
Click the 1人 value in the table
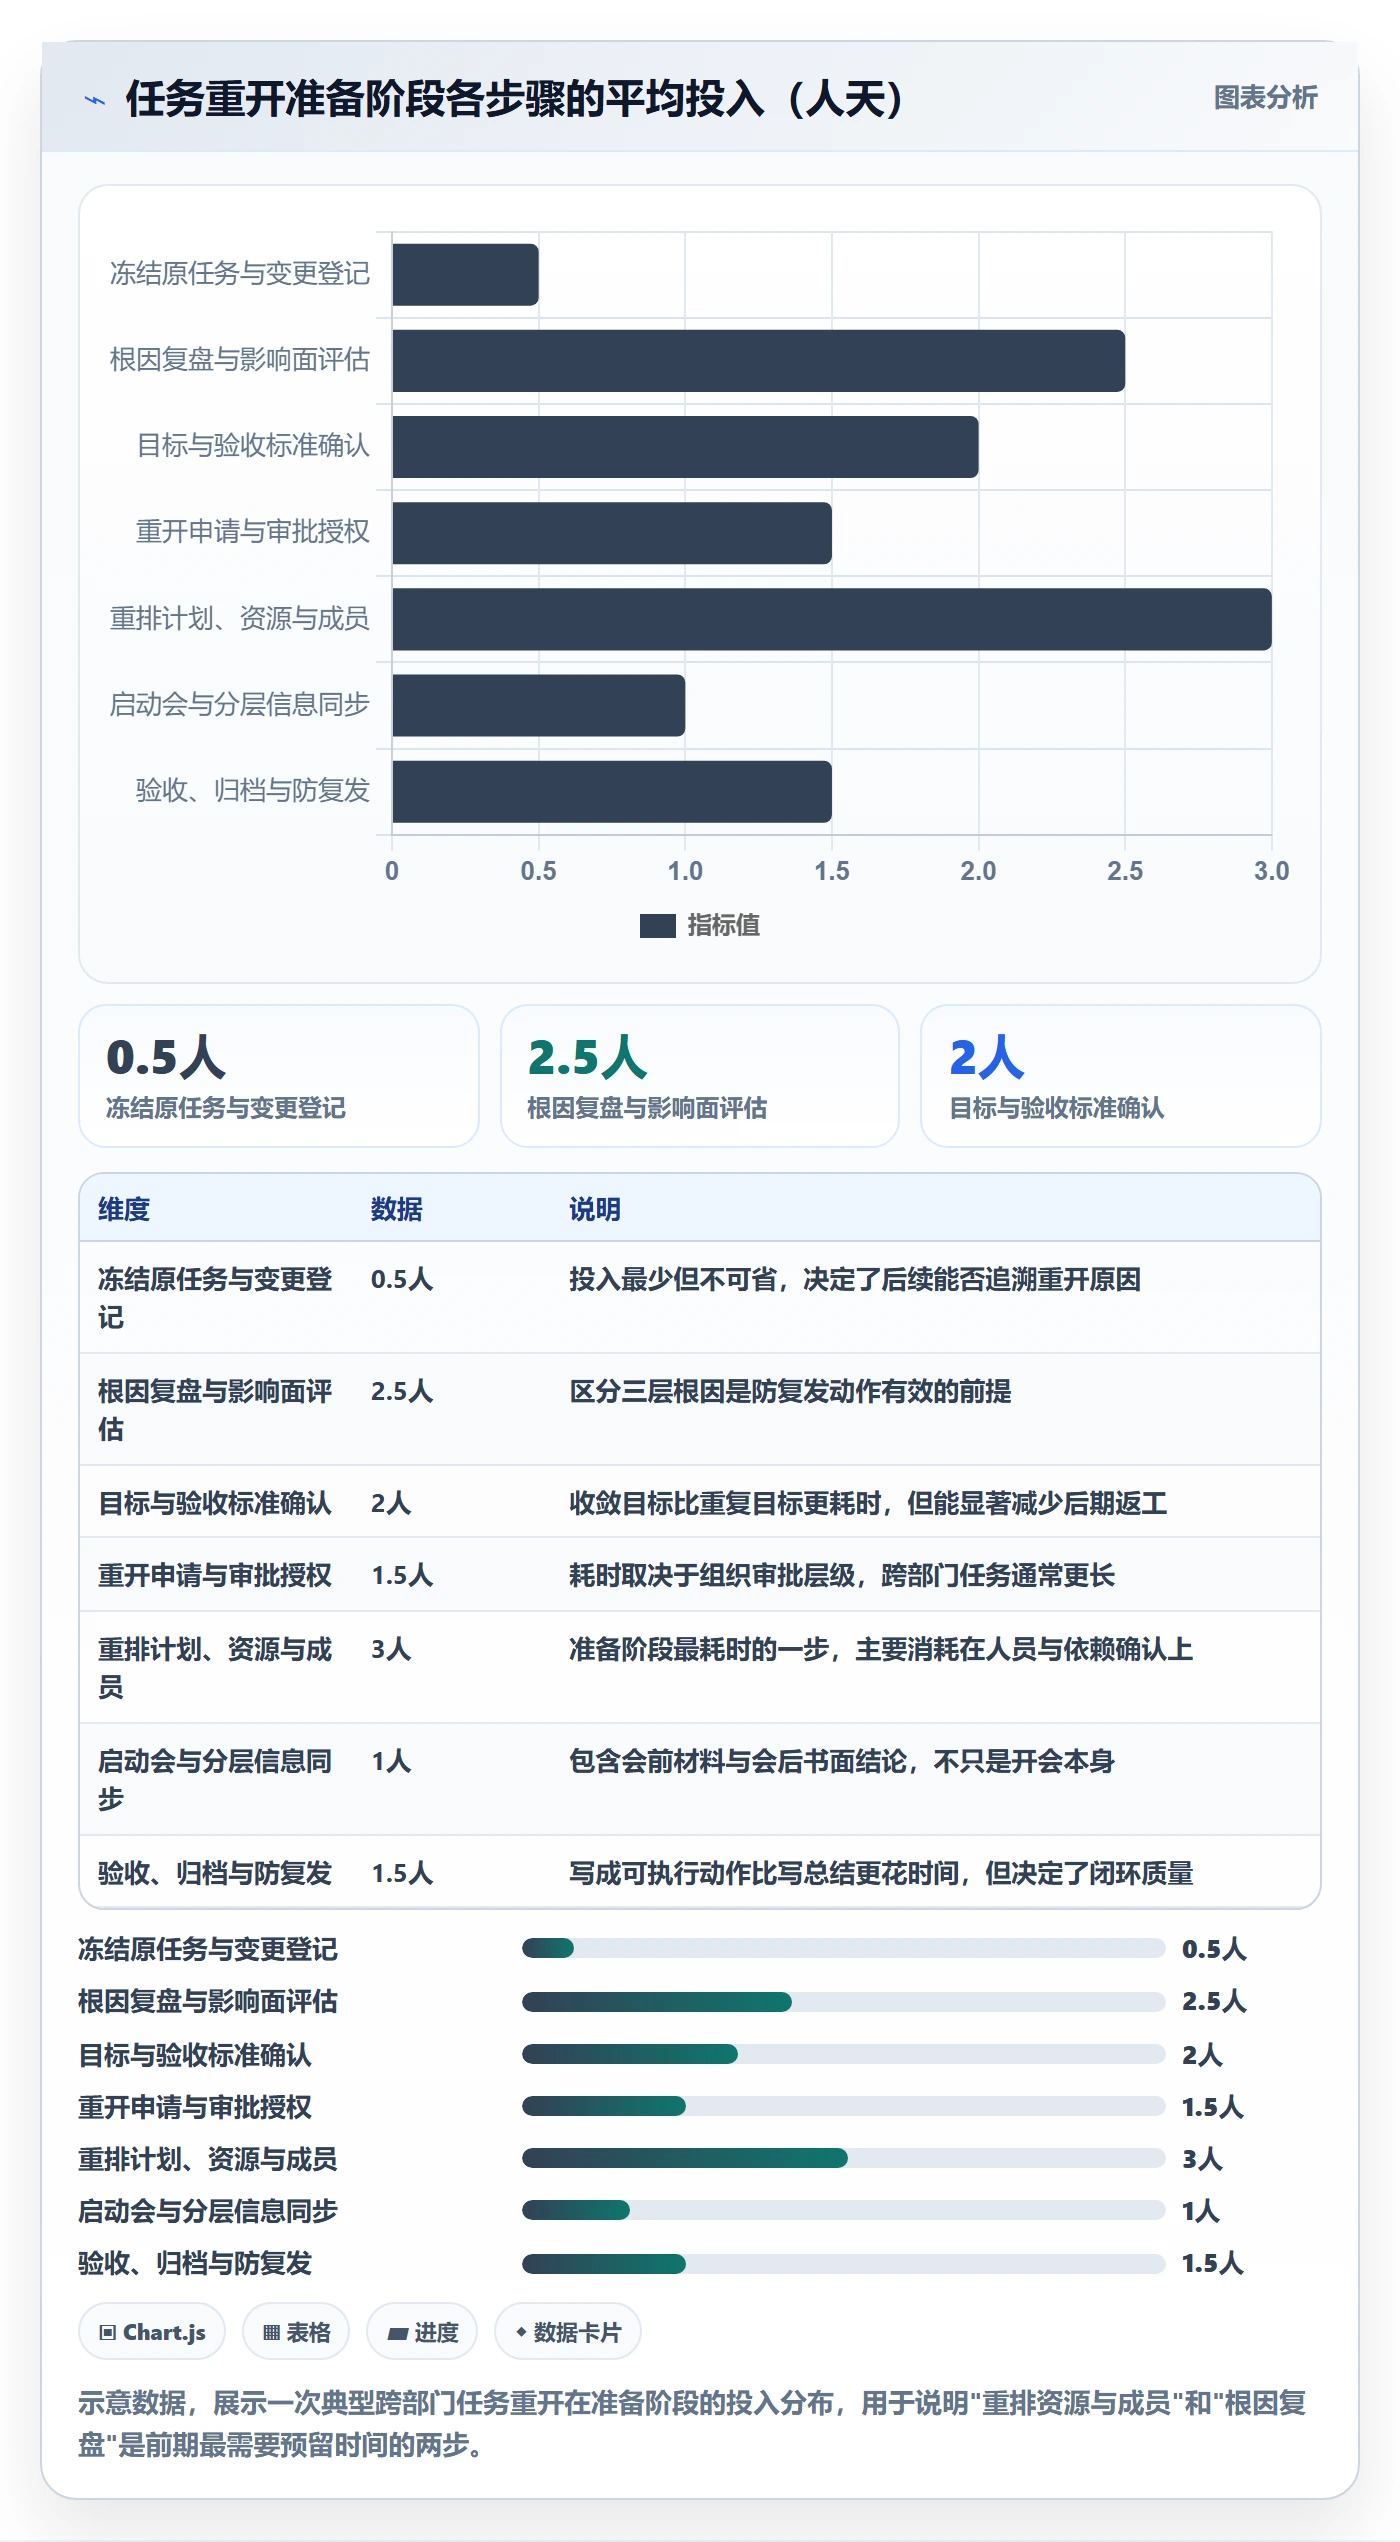click(x=391, y=1761)
